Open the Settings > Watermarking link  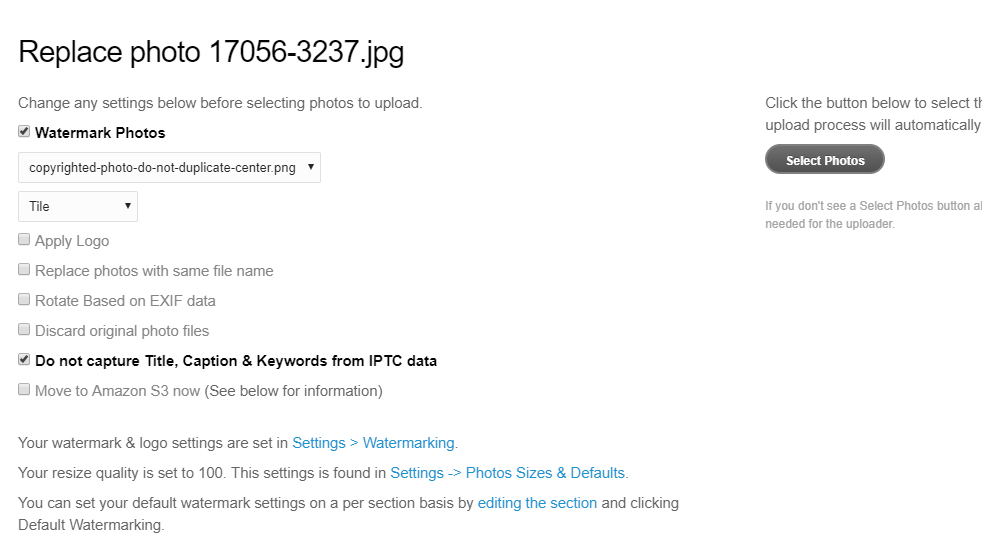[x=375, y=443]
